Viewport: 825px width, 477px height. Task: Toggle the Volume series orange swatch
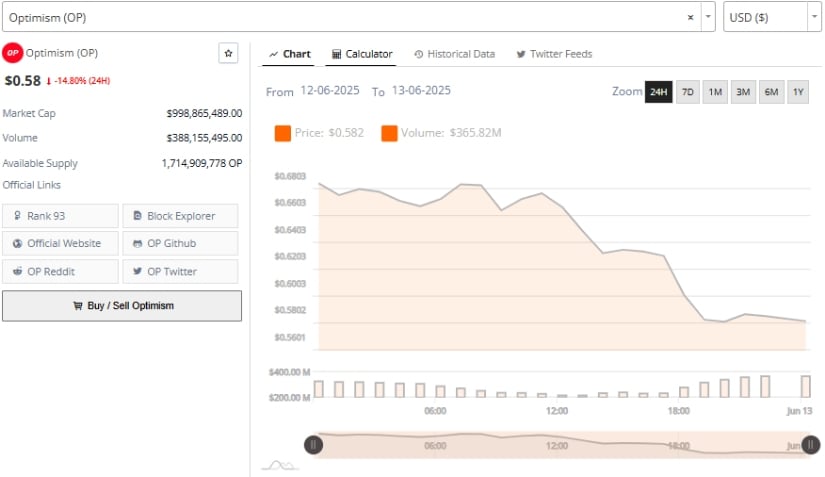[389, 133]
